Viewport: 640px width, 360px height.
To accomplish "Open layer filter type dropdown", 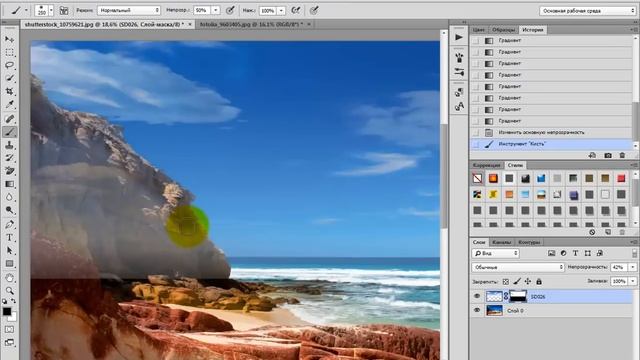I will 496,253.
